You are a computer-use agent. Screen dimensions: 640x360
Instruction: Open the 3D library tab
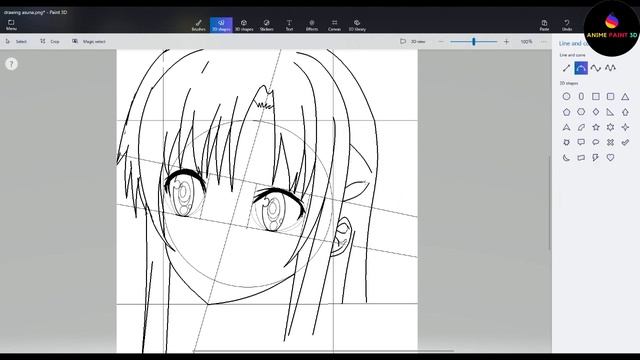pyautogui.click(x=357, y=25)
